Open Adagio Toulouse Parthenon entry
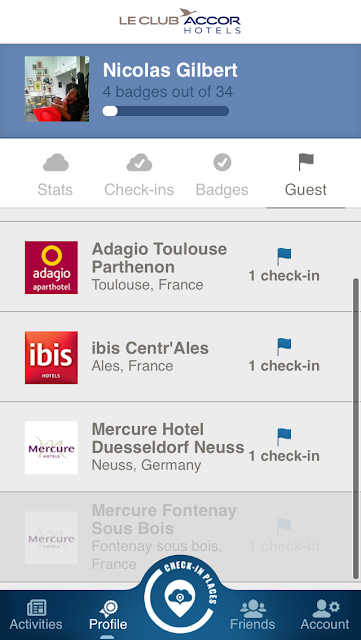This screenshot has height=640, width=361. 176,267
